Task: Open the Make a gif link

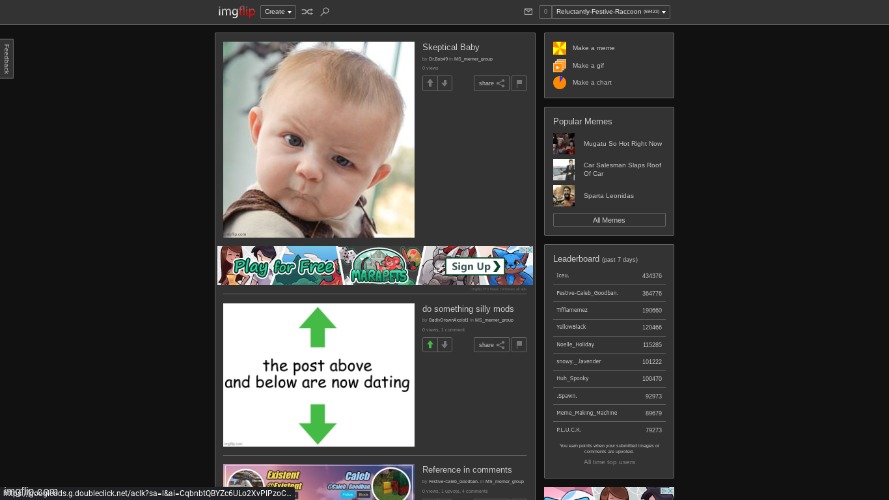Action: pyautogui.click(x=588, y=66)
